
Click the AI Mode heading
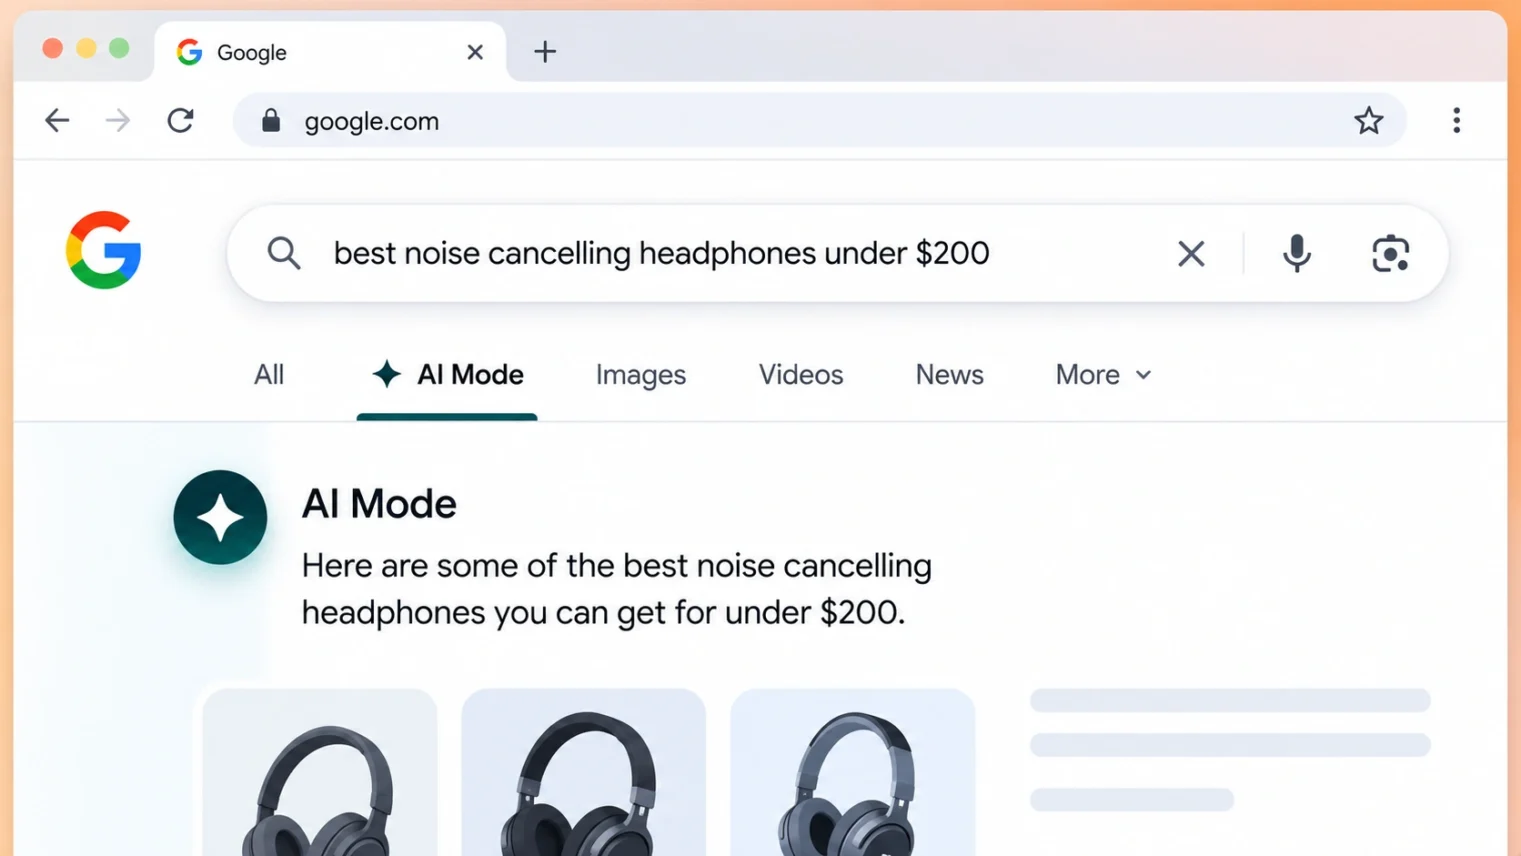click(379, 504)
